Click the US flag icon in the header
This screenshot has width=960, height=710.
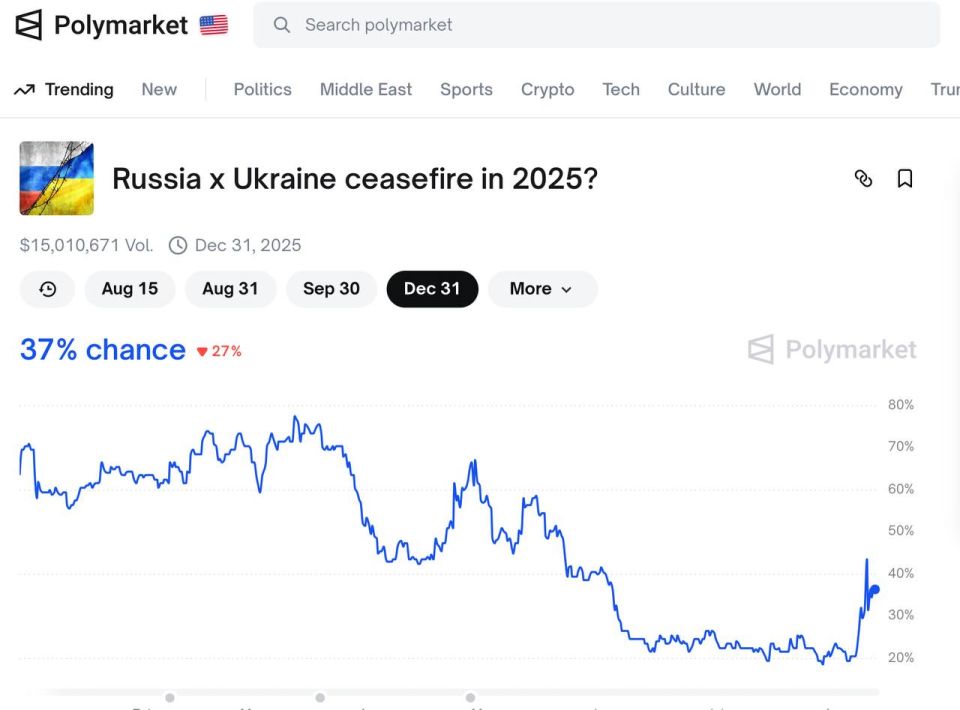click(213, 23)
